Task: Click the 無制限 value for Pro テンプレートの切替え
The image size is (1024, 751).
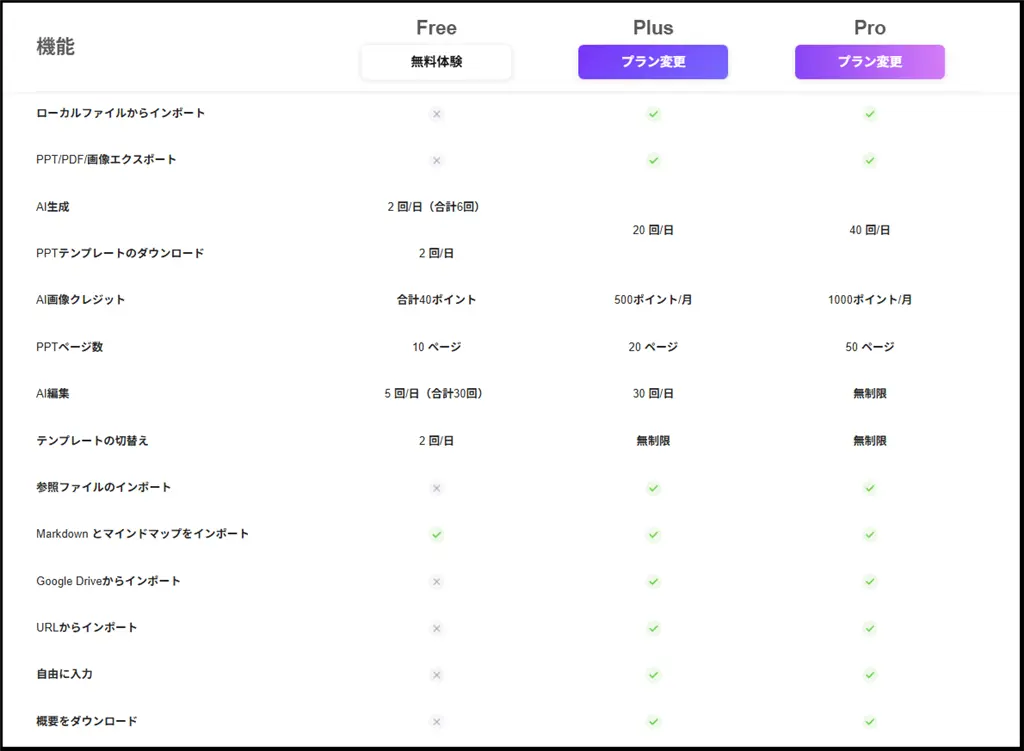Action: (x=869, y=440)
